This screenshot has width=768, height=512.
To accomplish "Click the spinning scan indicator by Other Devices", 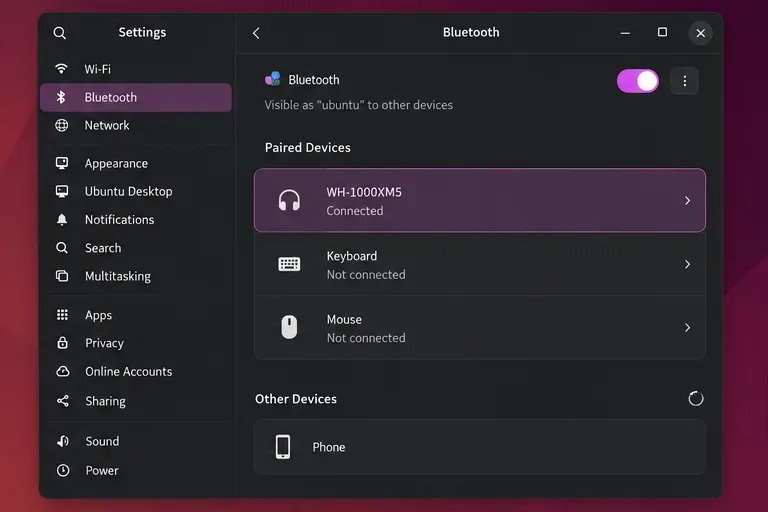I will click(696, 399).
